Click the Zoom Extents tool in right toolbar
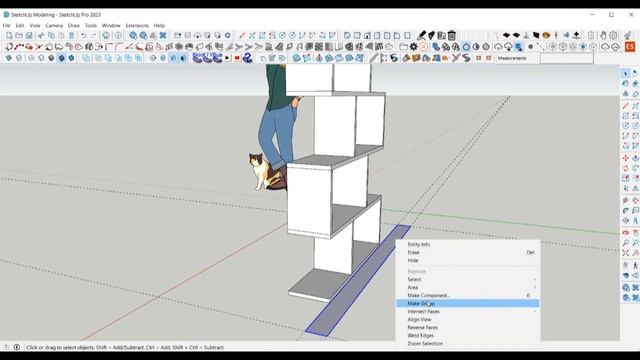The height and width of the screenshot is (360, 640). coord(625,253)
